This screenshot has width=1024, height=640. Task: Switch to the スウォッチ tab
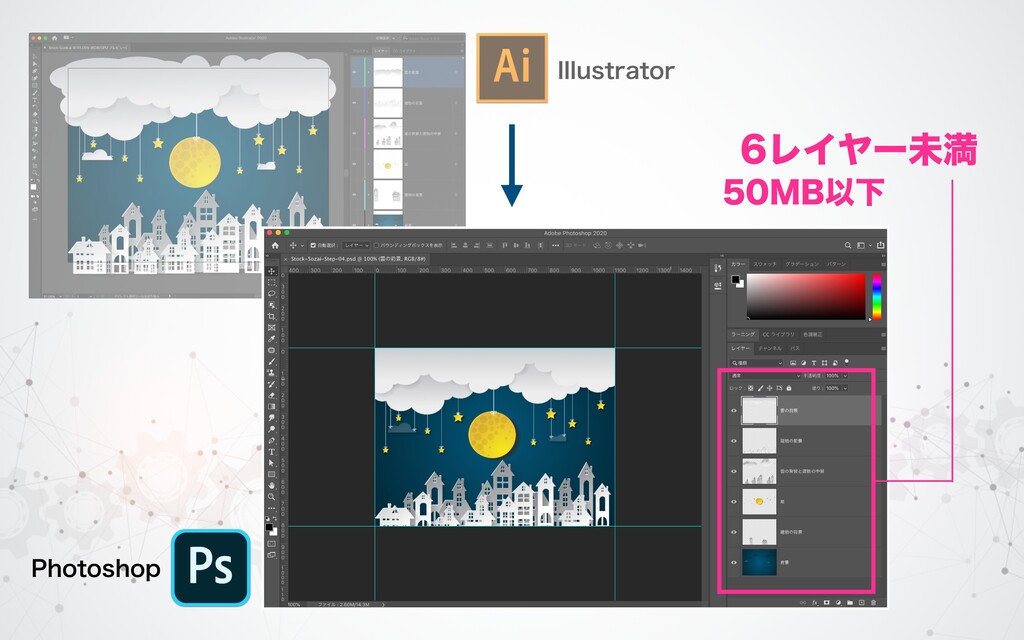point(765,264)
